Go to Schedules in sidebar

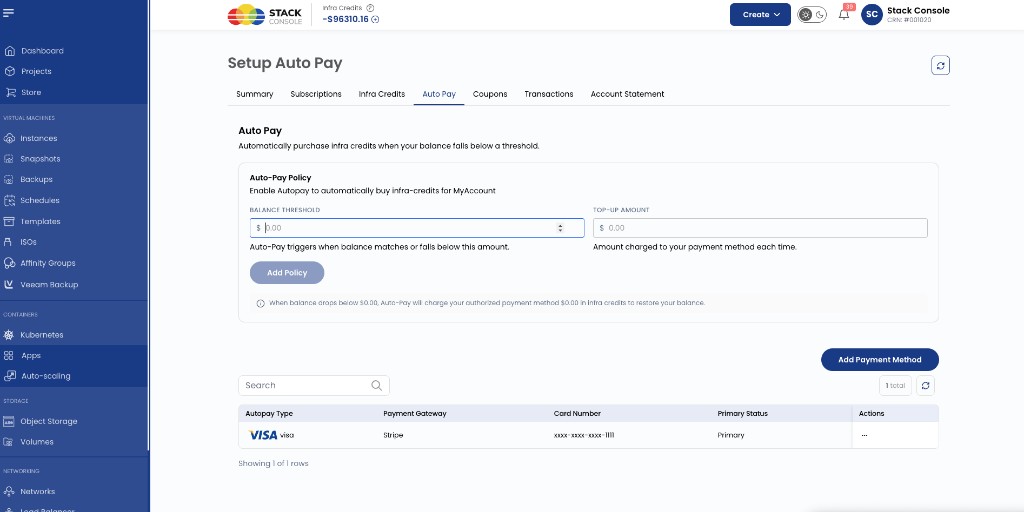click(39, 200)
